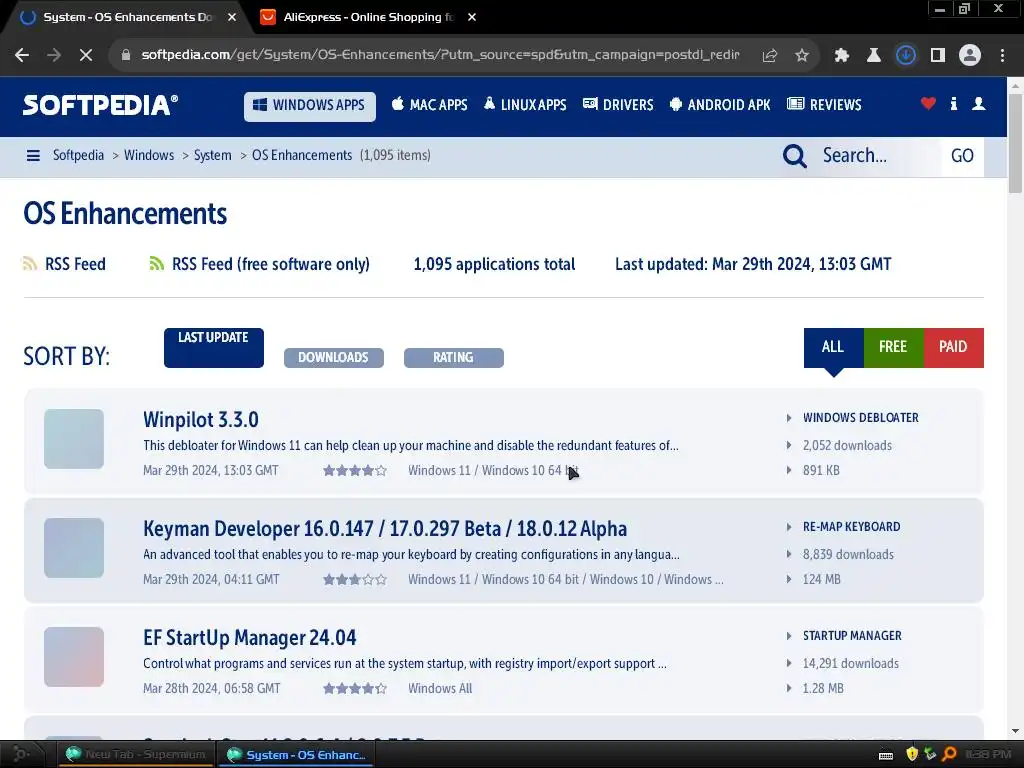Click the scrollbar down arrow
This screenshot has height=768, width=1024.
(x=1015, y=731)
